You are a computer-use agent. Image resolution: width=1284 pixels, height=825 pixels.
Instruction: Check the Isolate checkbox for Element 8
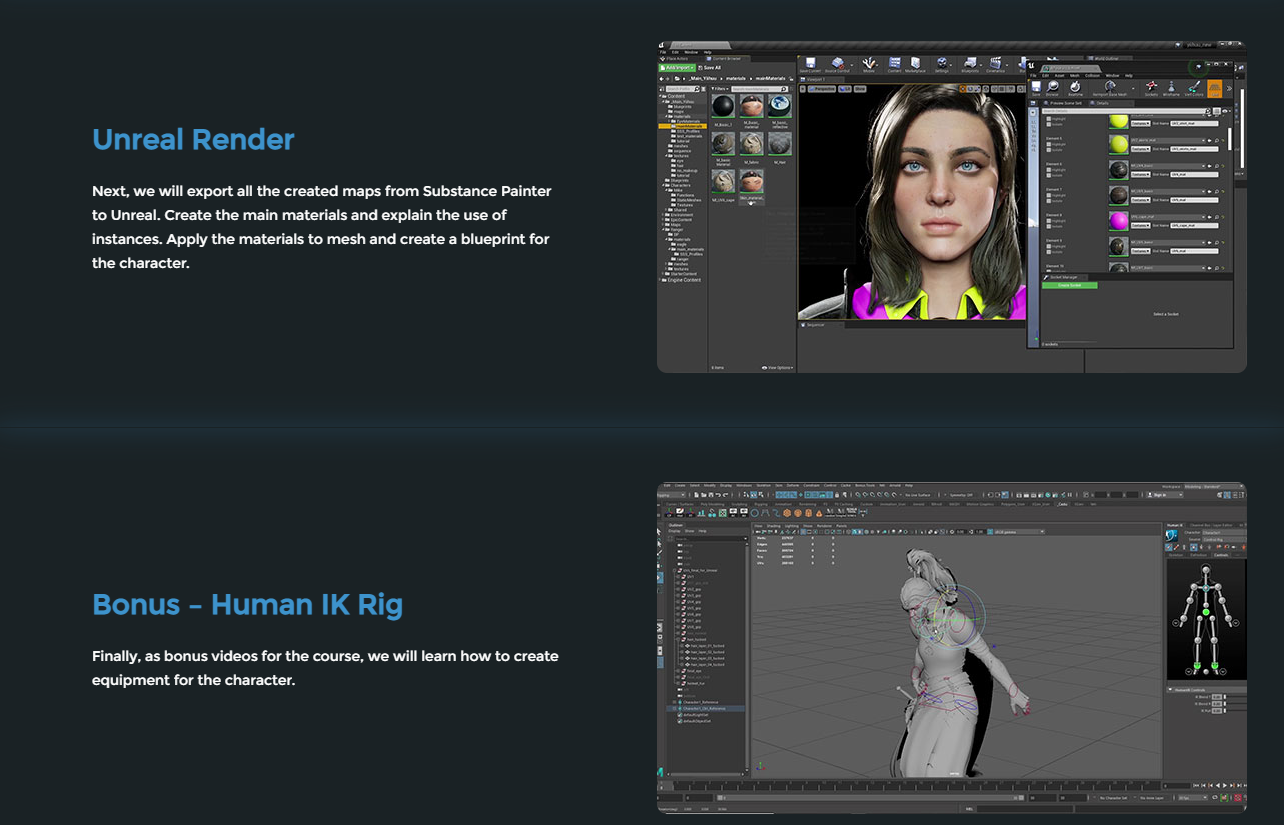1049,226
